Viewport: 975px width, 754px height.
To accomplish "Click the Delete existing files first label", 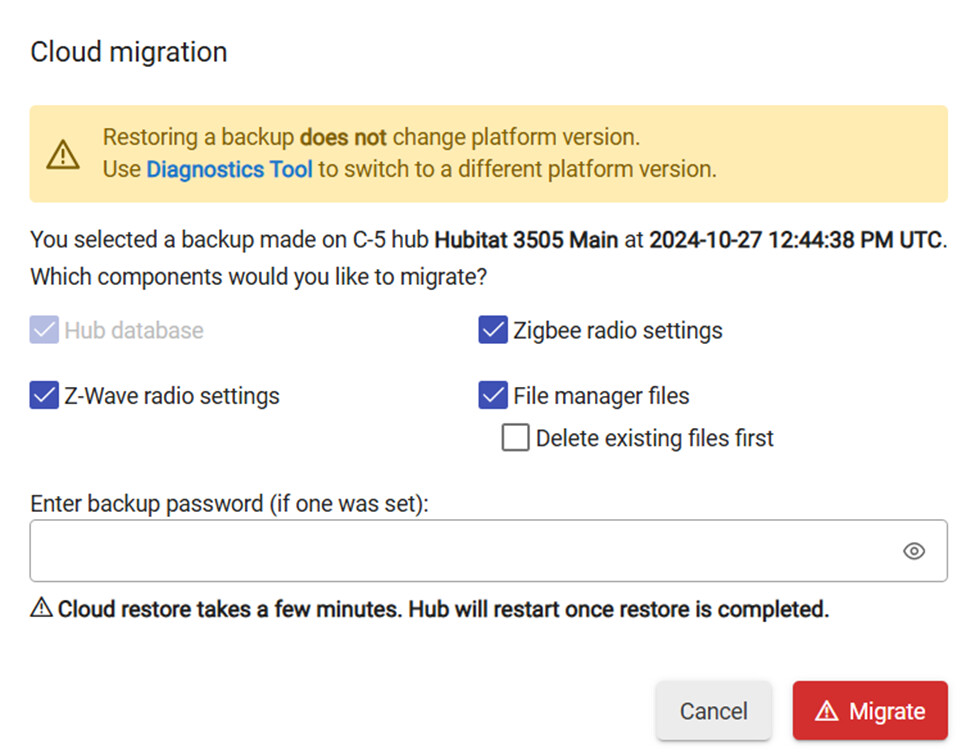I will click(654, 438).
